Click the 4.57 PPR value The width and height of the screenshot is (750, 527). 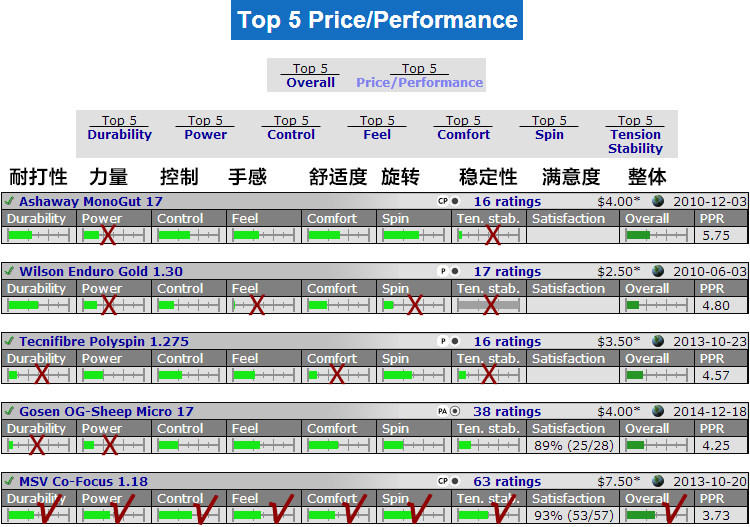pos(716,375)
